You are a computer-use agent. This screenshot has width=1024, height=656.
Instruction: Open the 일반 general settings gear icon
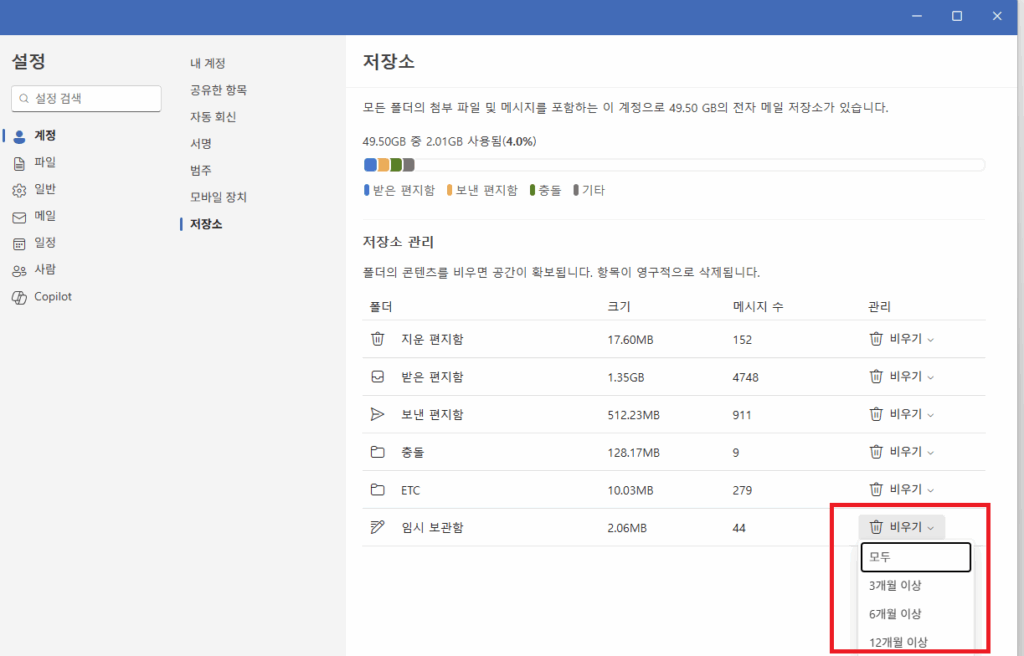tap(20, 189)
